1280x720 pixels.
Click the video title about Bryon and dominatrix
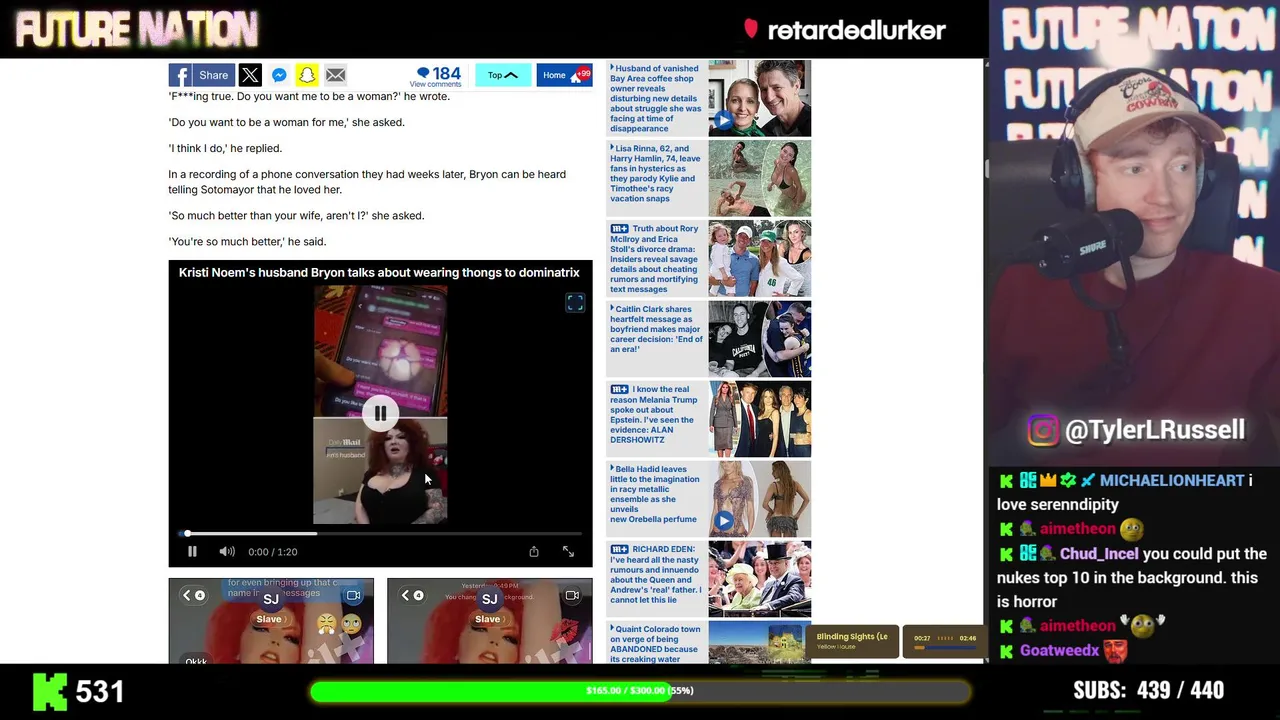pyautogui.click(x=379, y=272)
